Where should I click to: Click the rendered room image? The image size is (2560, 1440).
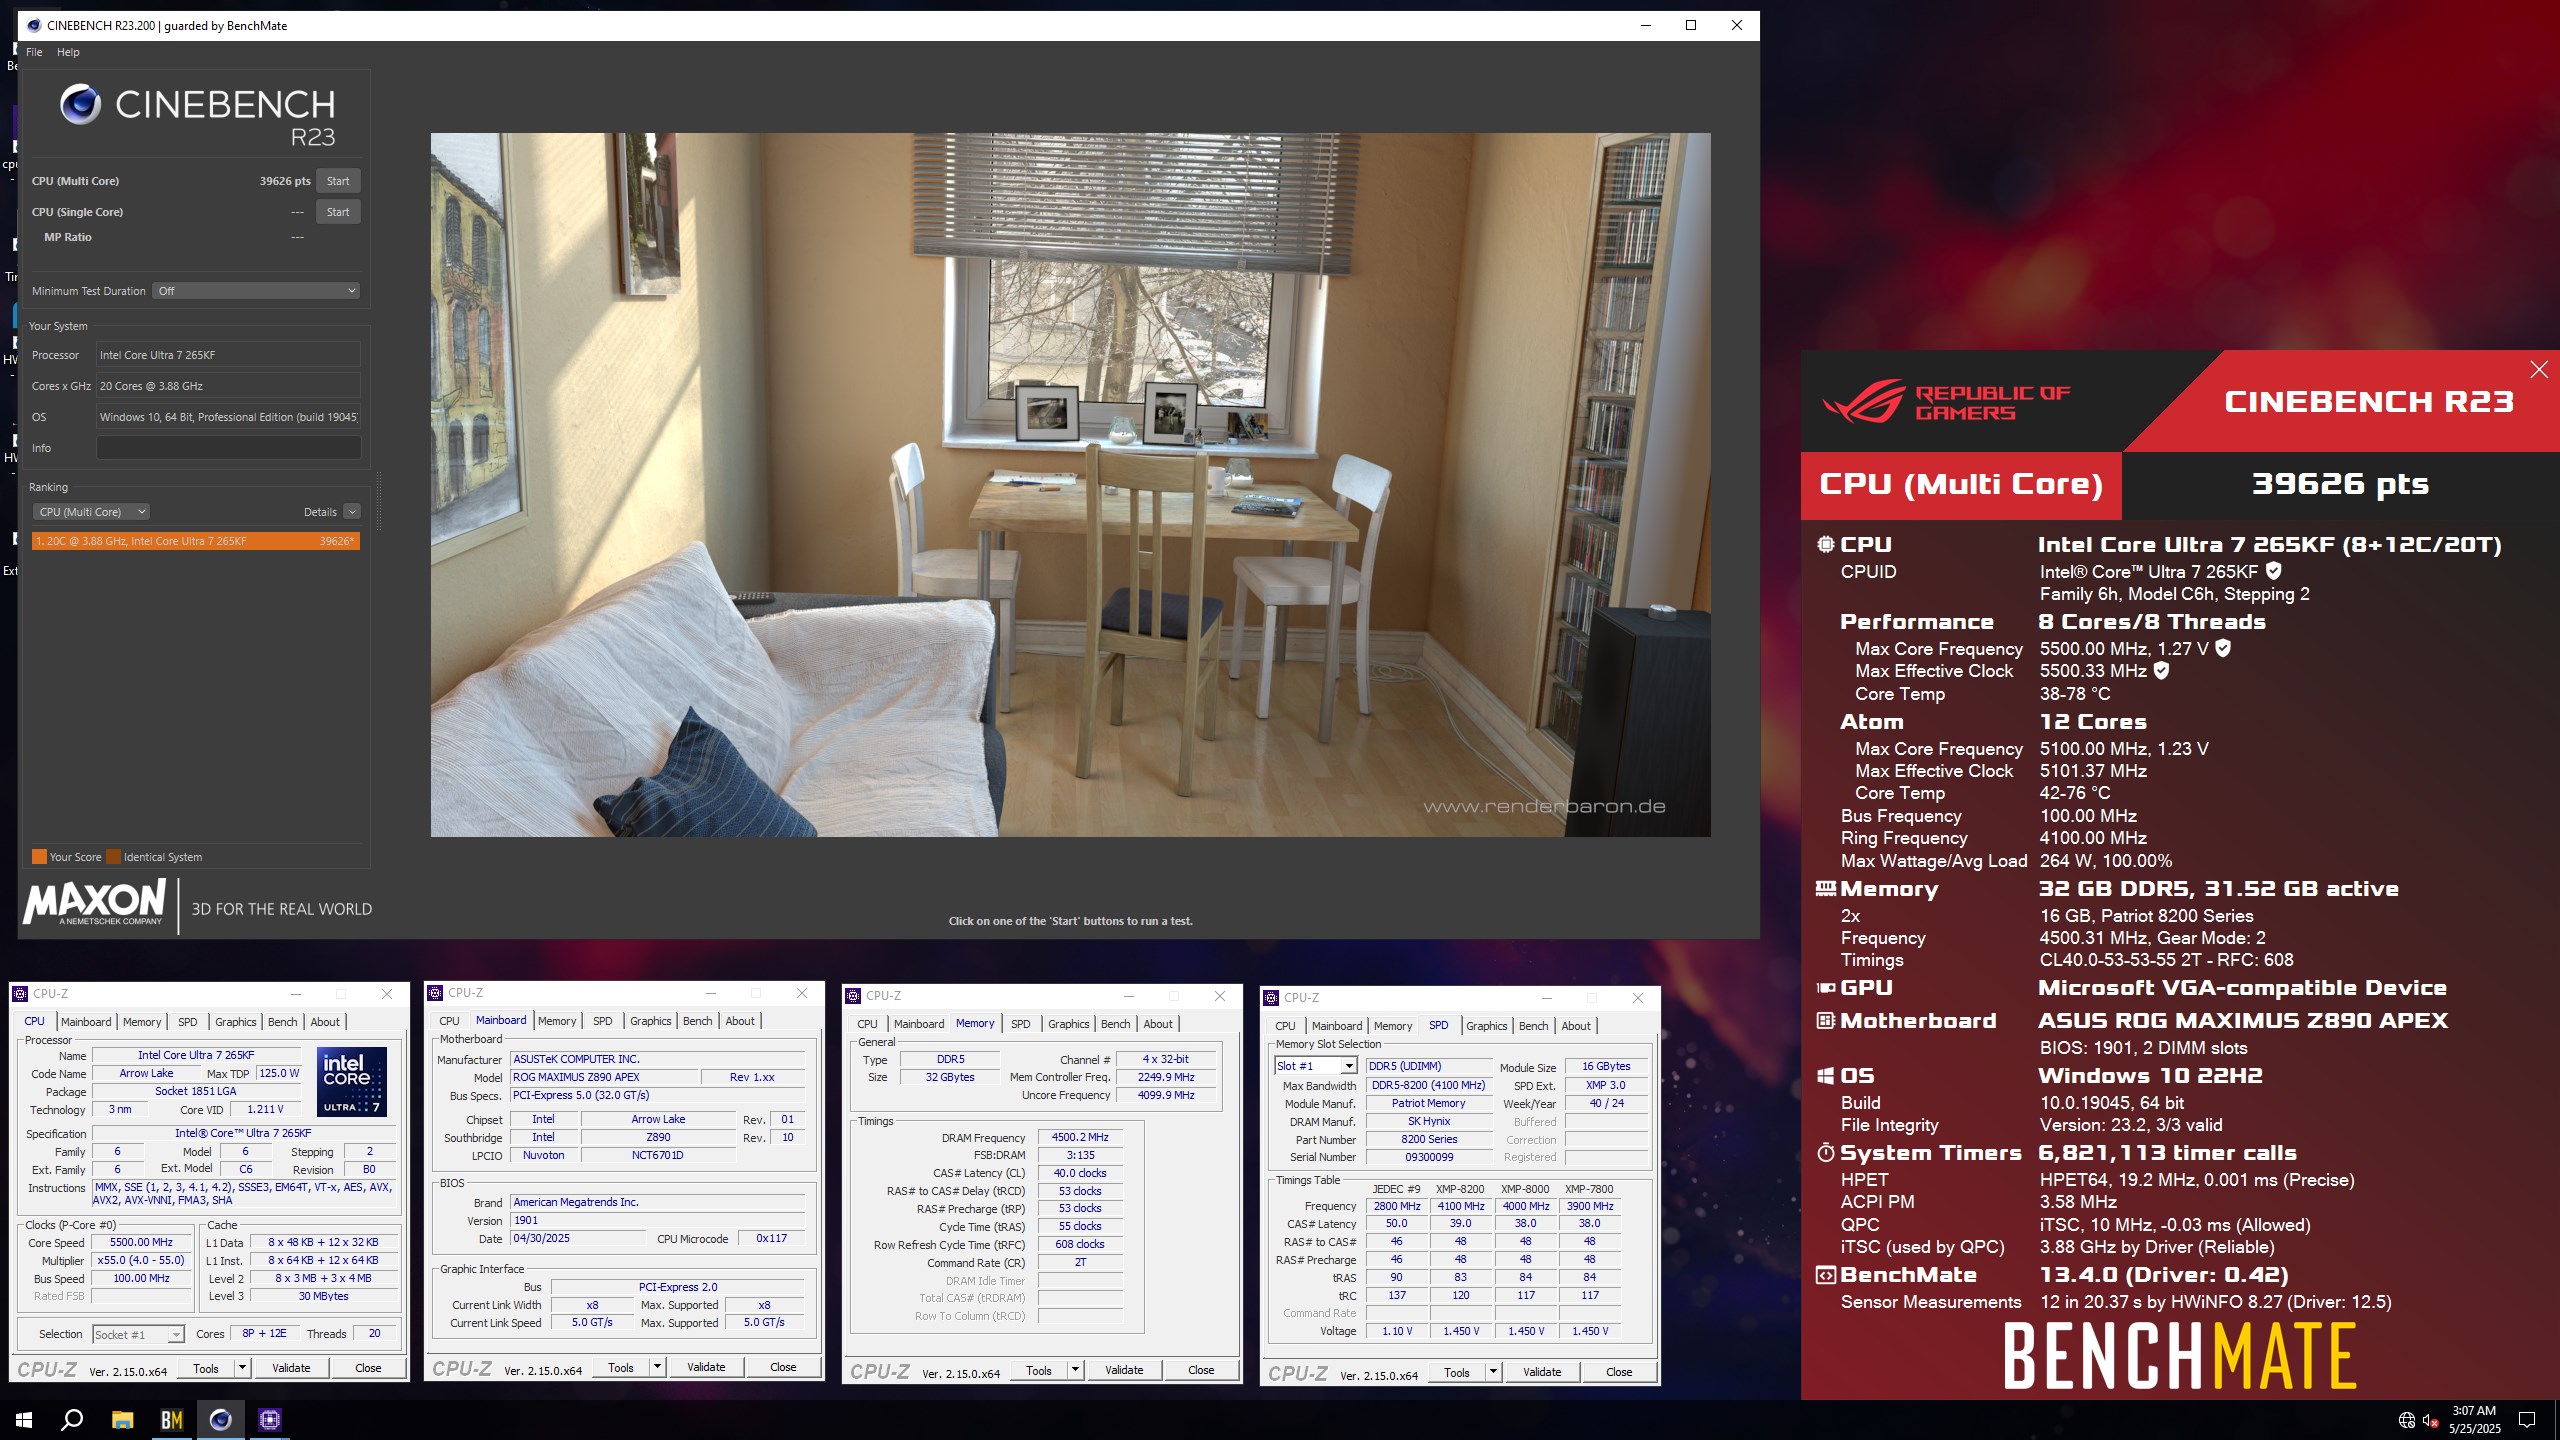click(1070, 485)
